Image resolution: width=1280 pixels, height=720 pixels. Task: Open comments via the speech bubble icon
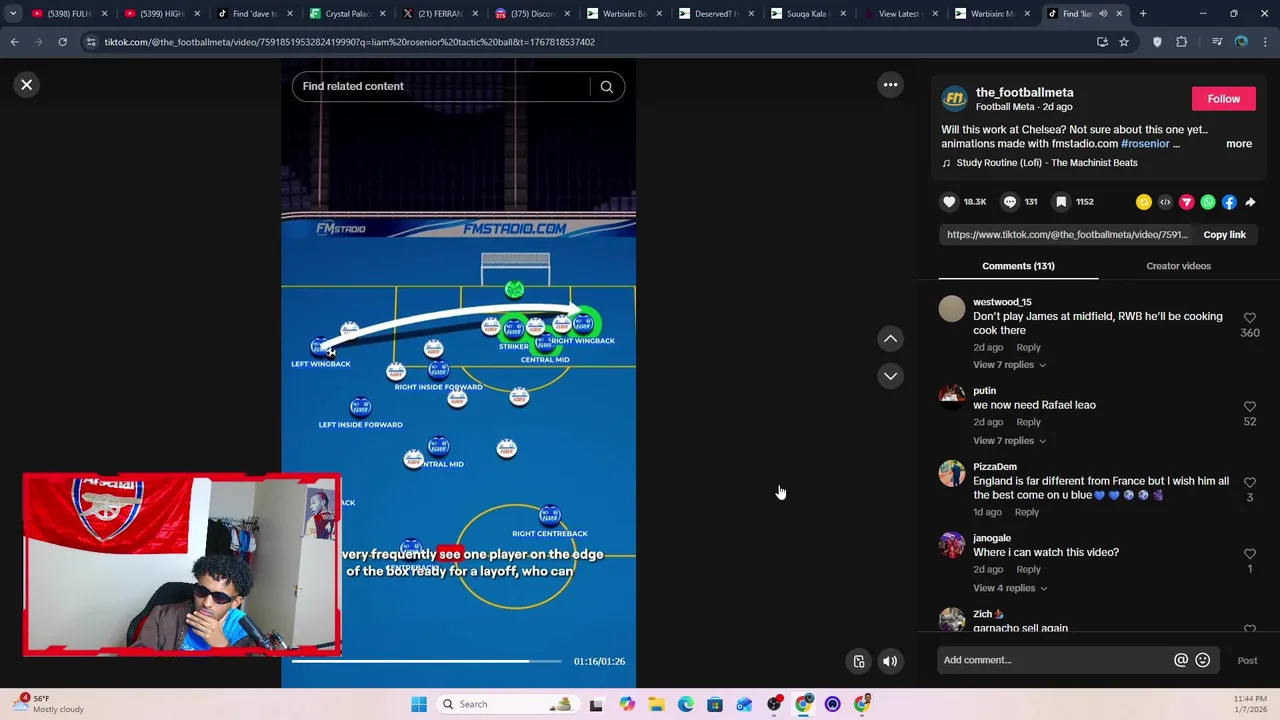tap(1009, 202)
